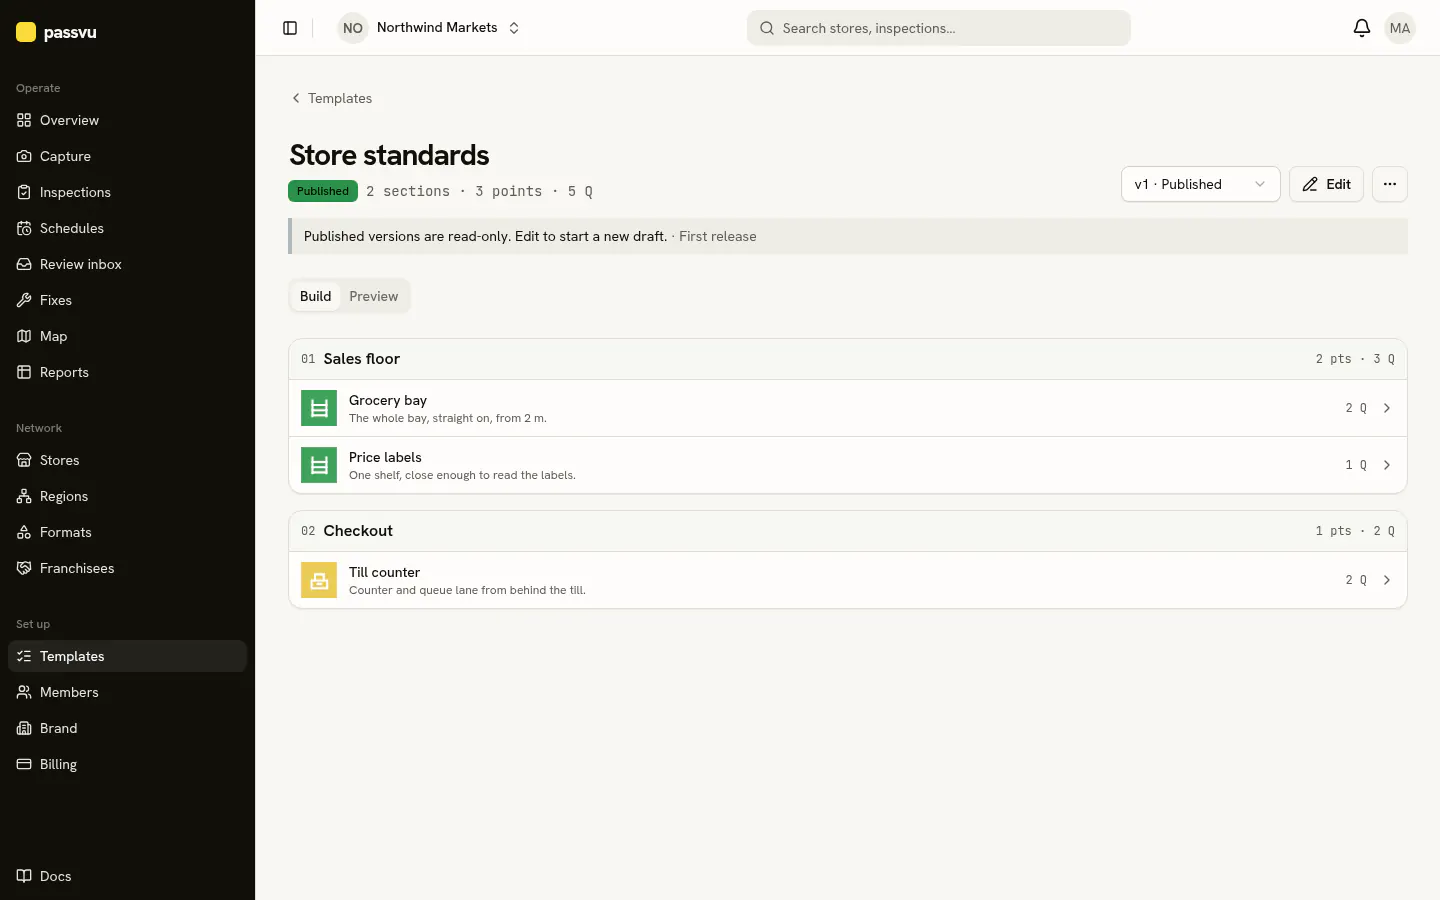Select Templates in the sidebar
Viewport: 1440px width, 900px height.
[127, 656]
